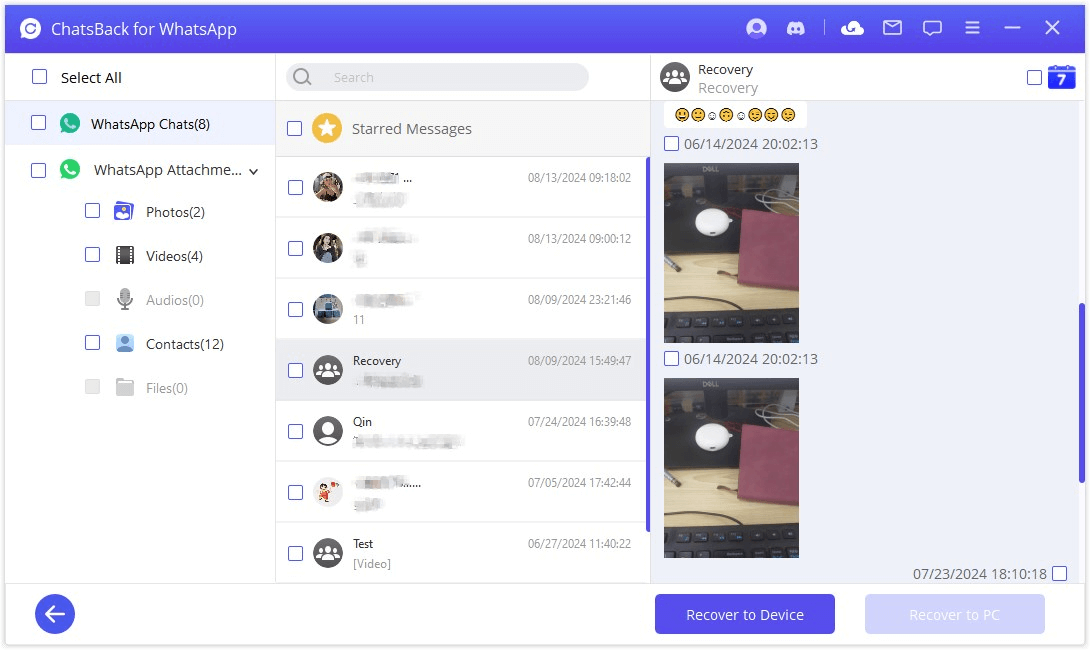Check the Starred Messages checkbox
The height and width of the screenshot is (650, 1090).
click(295, 129)
